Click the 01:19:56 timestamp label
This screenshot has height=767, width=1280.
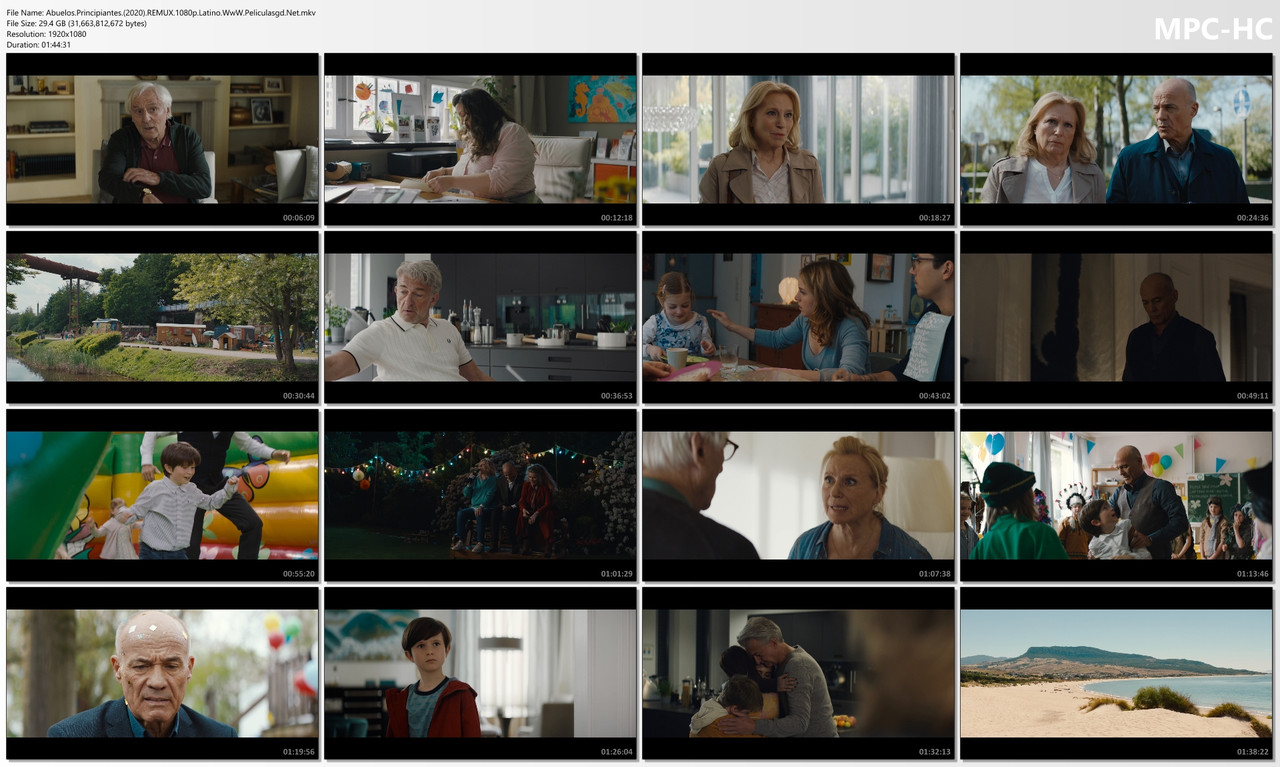(x=298, y=751)
